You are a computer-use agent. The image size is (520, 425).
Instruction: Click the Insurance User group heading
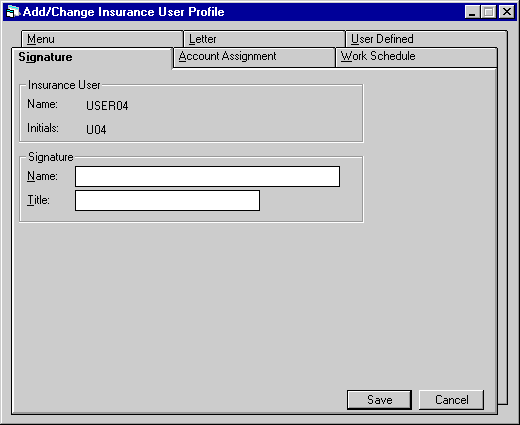pos(64,85)
